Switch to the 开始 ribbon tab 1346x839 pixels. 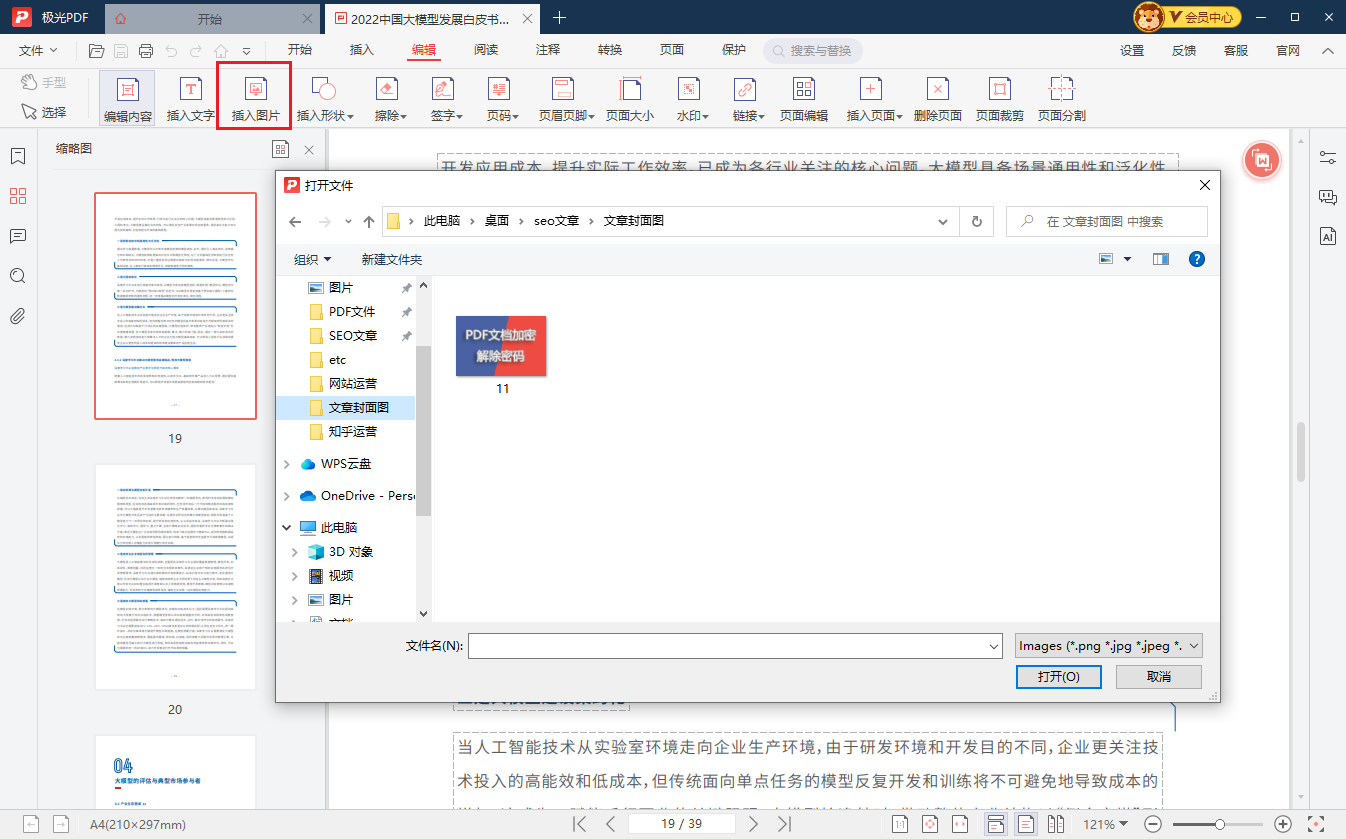(300, 50)
